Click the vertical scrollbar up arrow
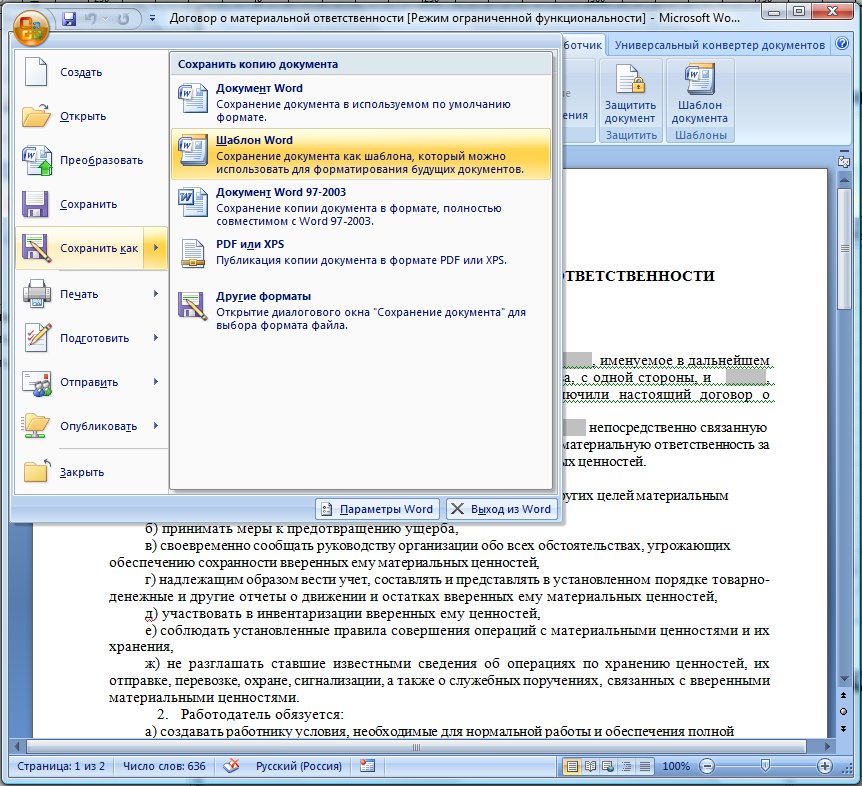Viewport: 862px width, 786px height. [844, 180]
